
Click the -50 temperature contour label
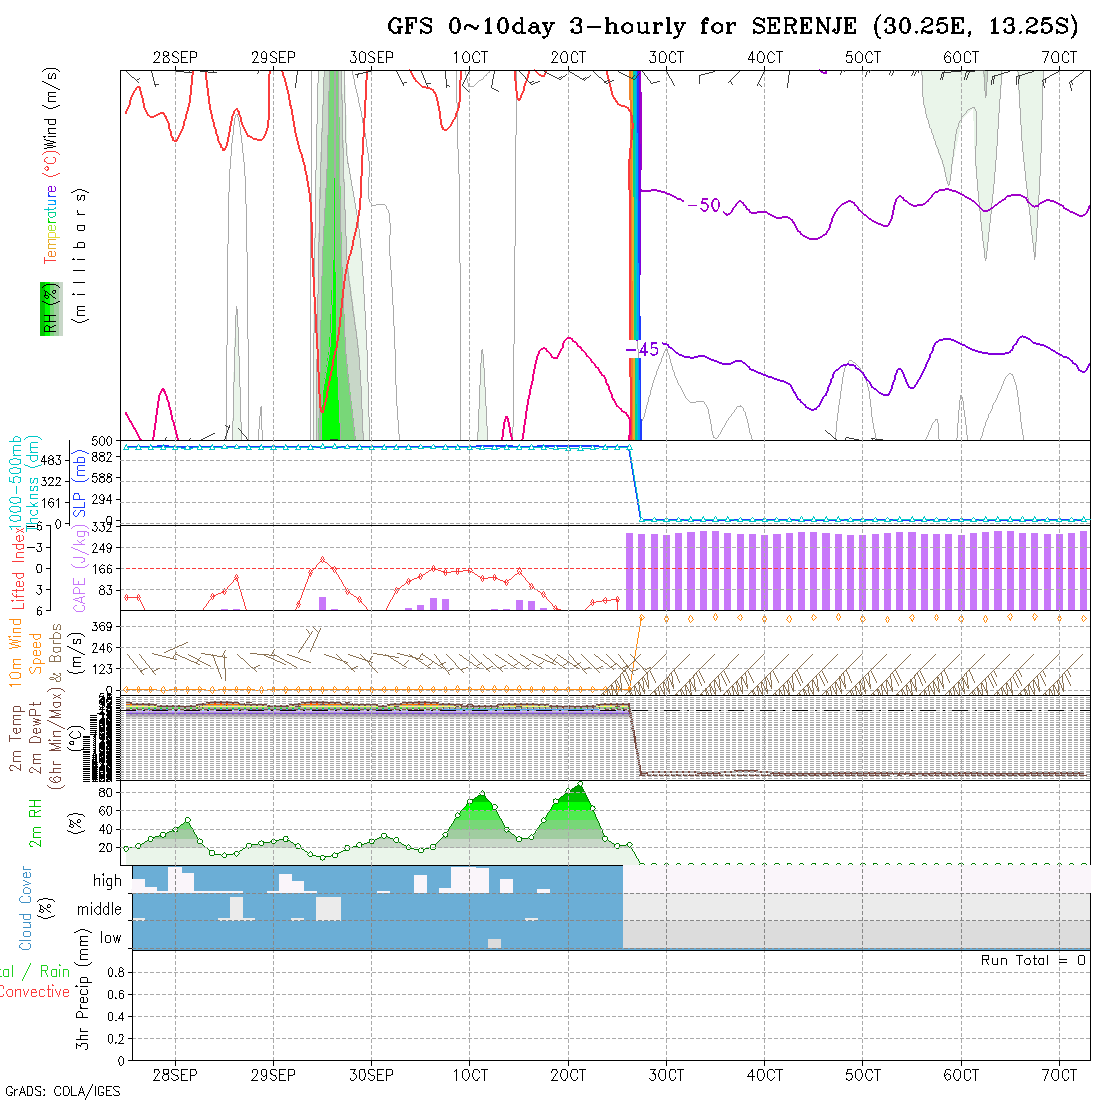point(704,205)
